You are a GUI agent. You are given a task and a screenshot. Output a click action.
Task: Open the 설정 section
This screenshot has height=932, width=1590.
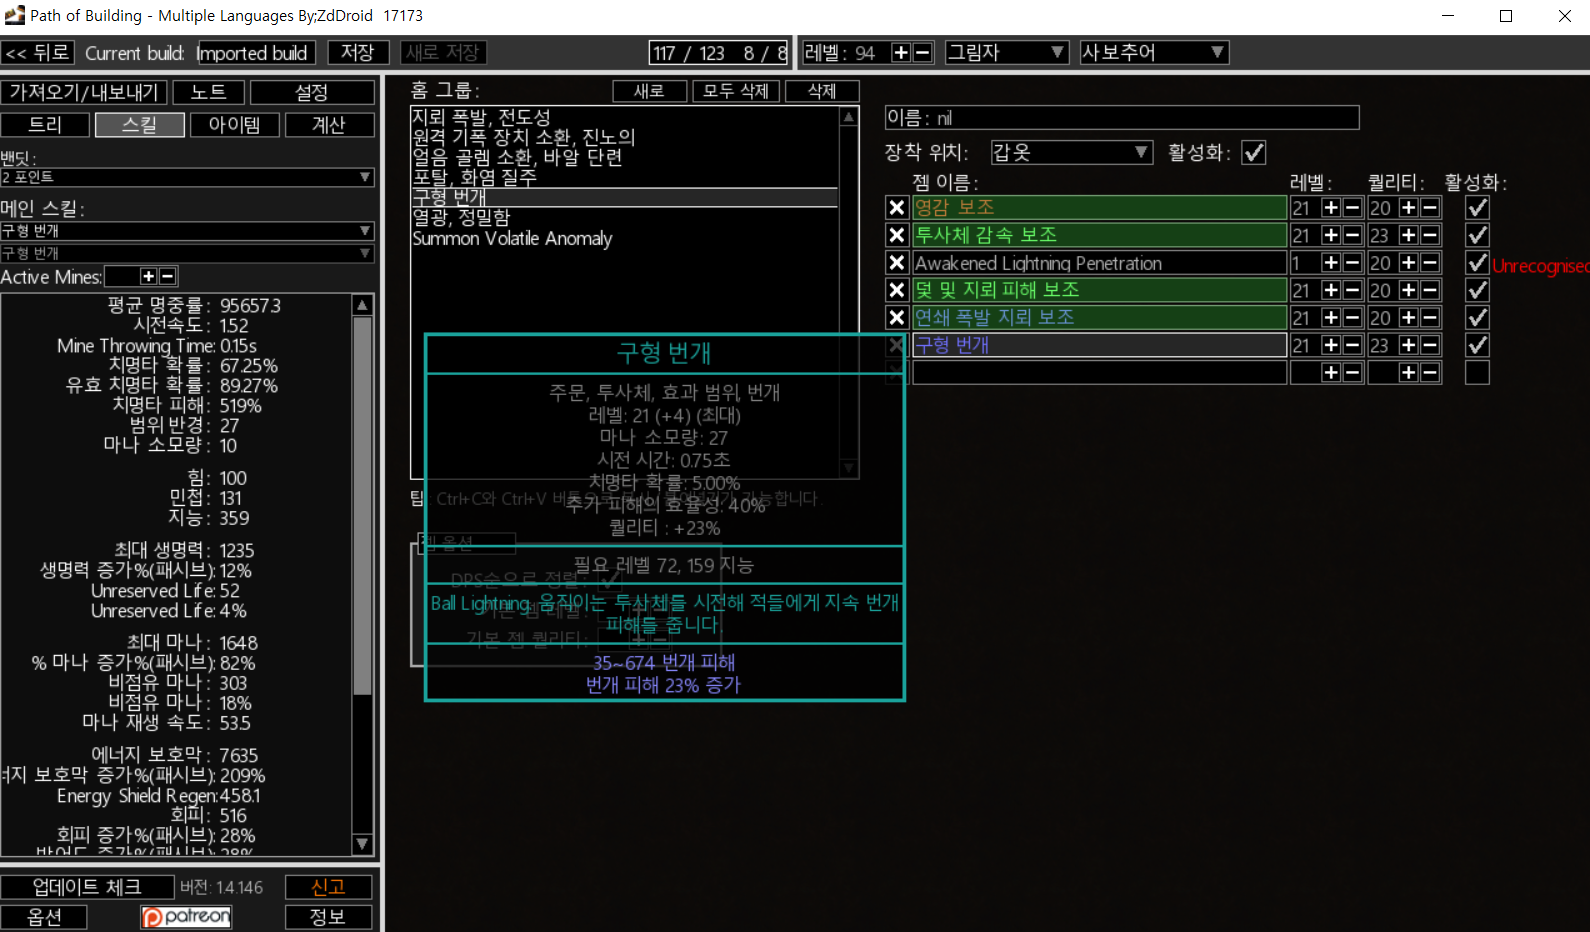(x=312, y=92)
